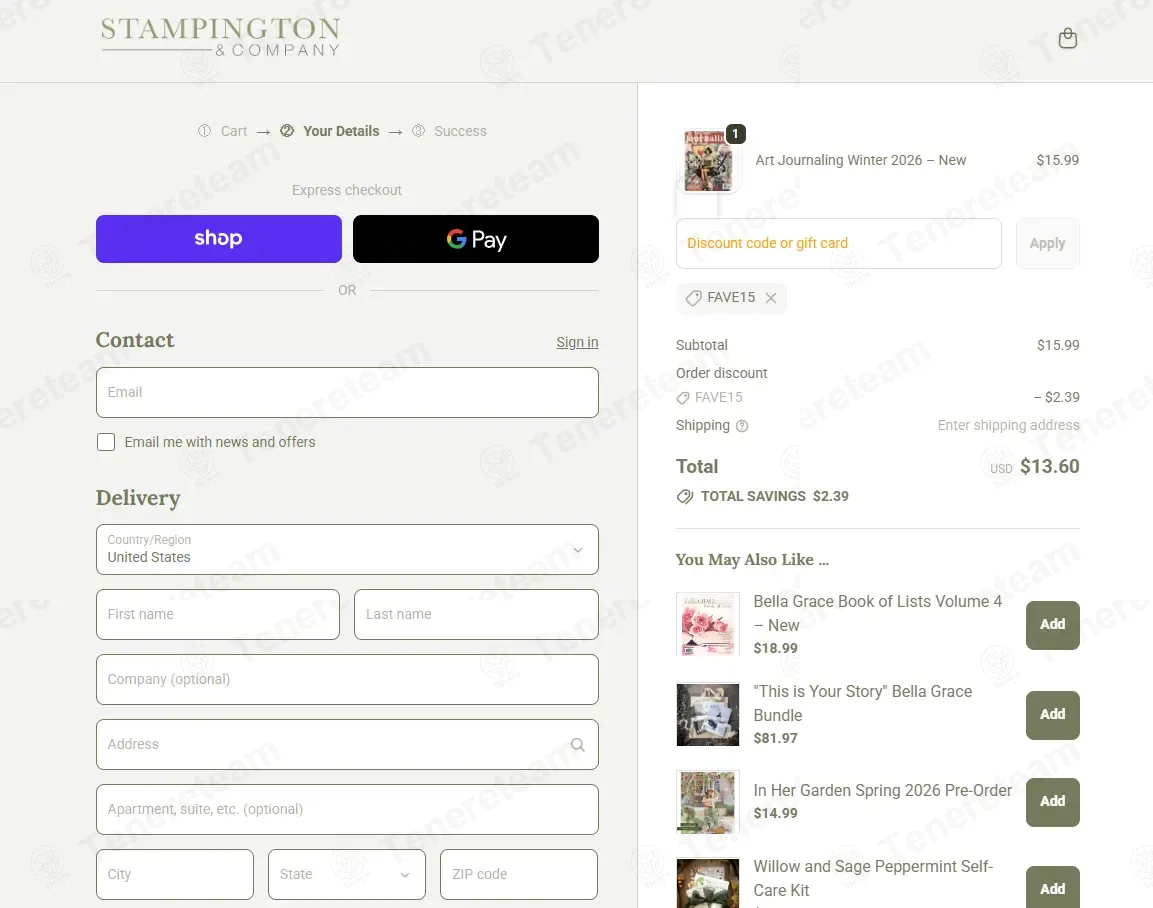1153x908 pixels.
Task: Pay with Google Pay button
Action: pyautogui.click(x=476, y=239)
